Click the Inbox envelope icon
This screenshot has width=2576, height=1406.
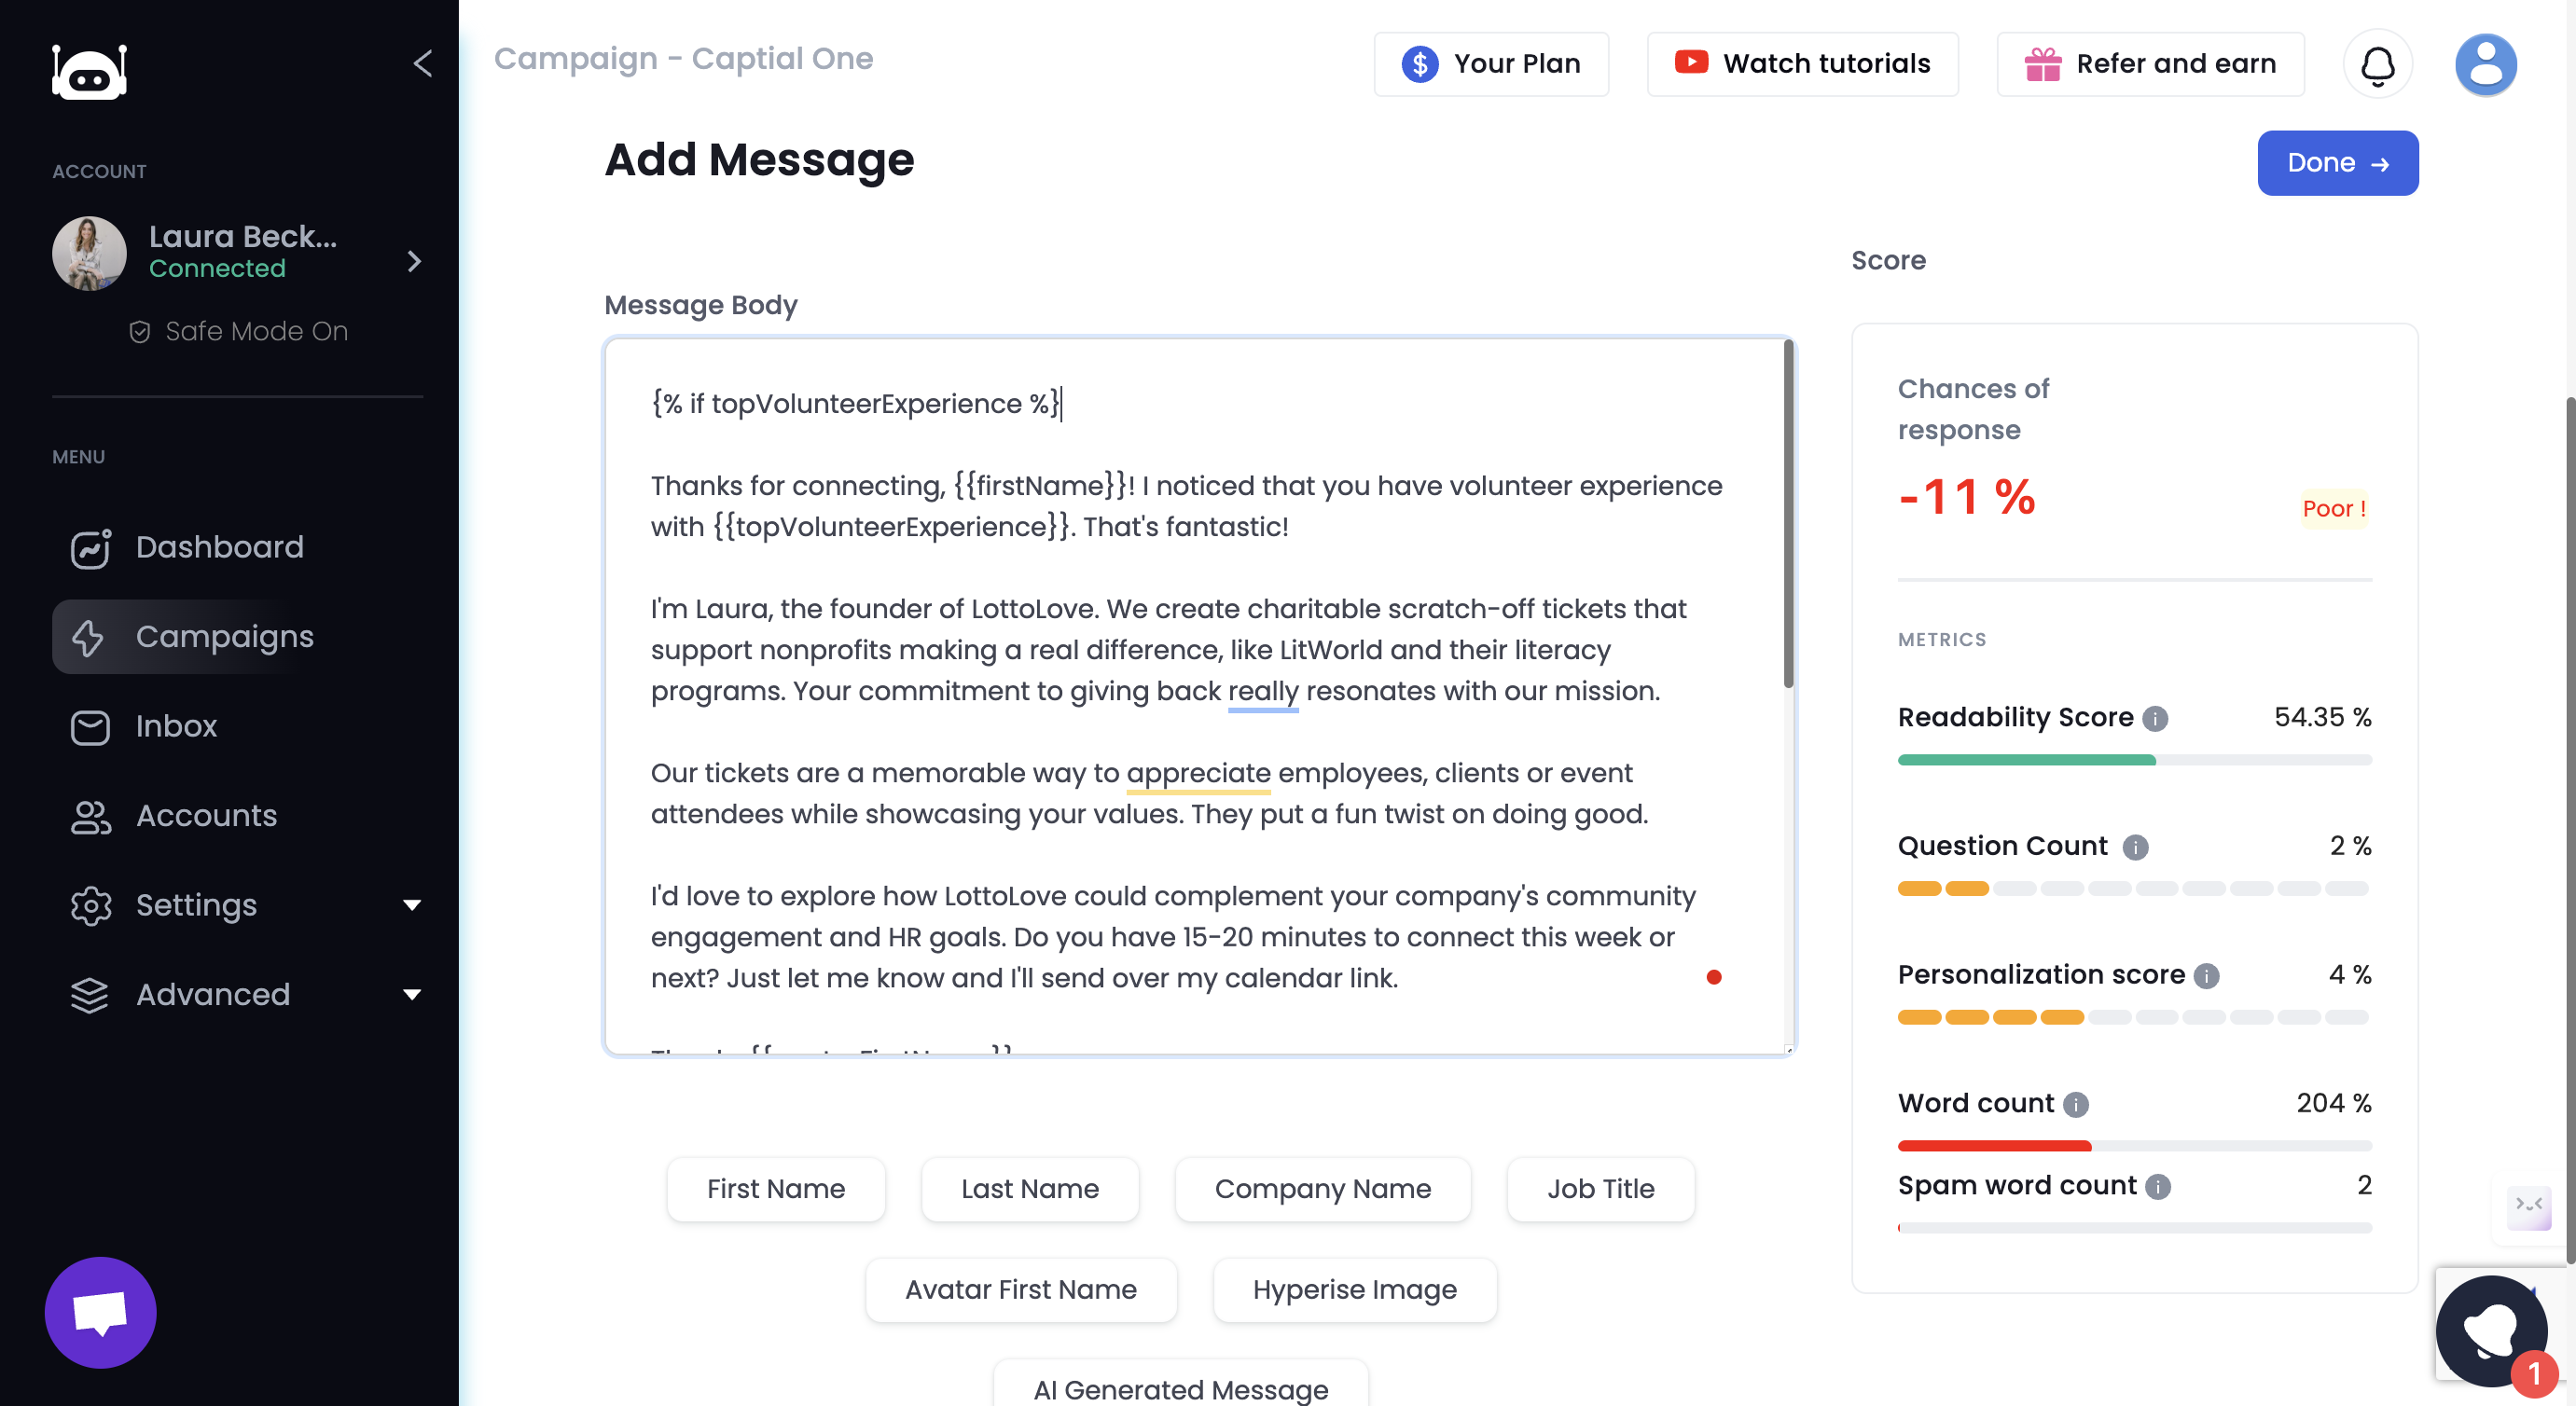tap(90, 727)
